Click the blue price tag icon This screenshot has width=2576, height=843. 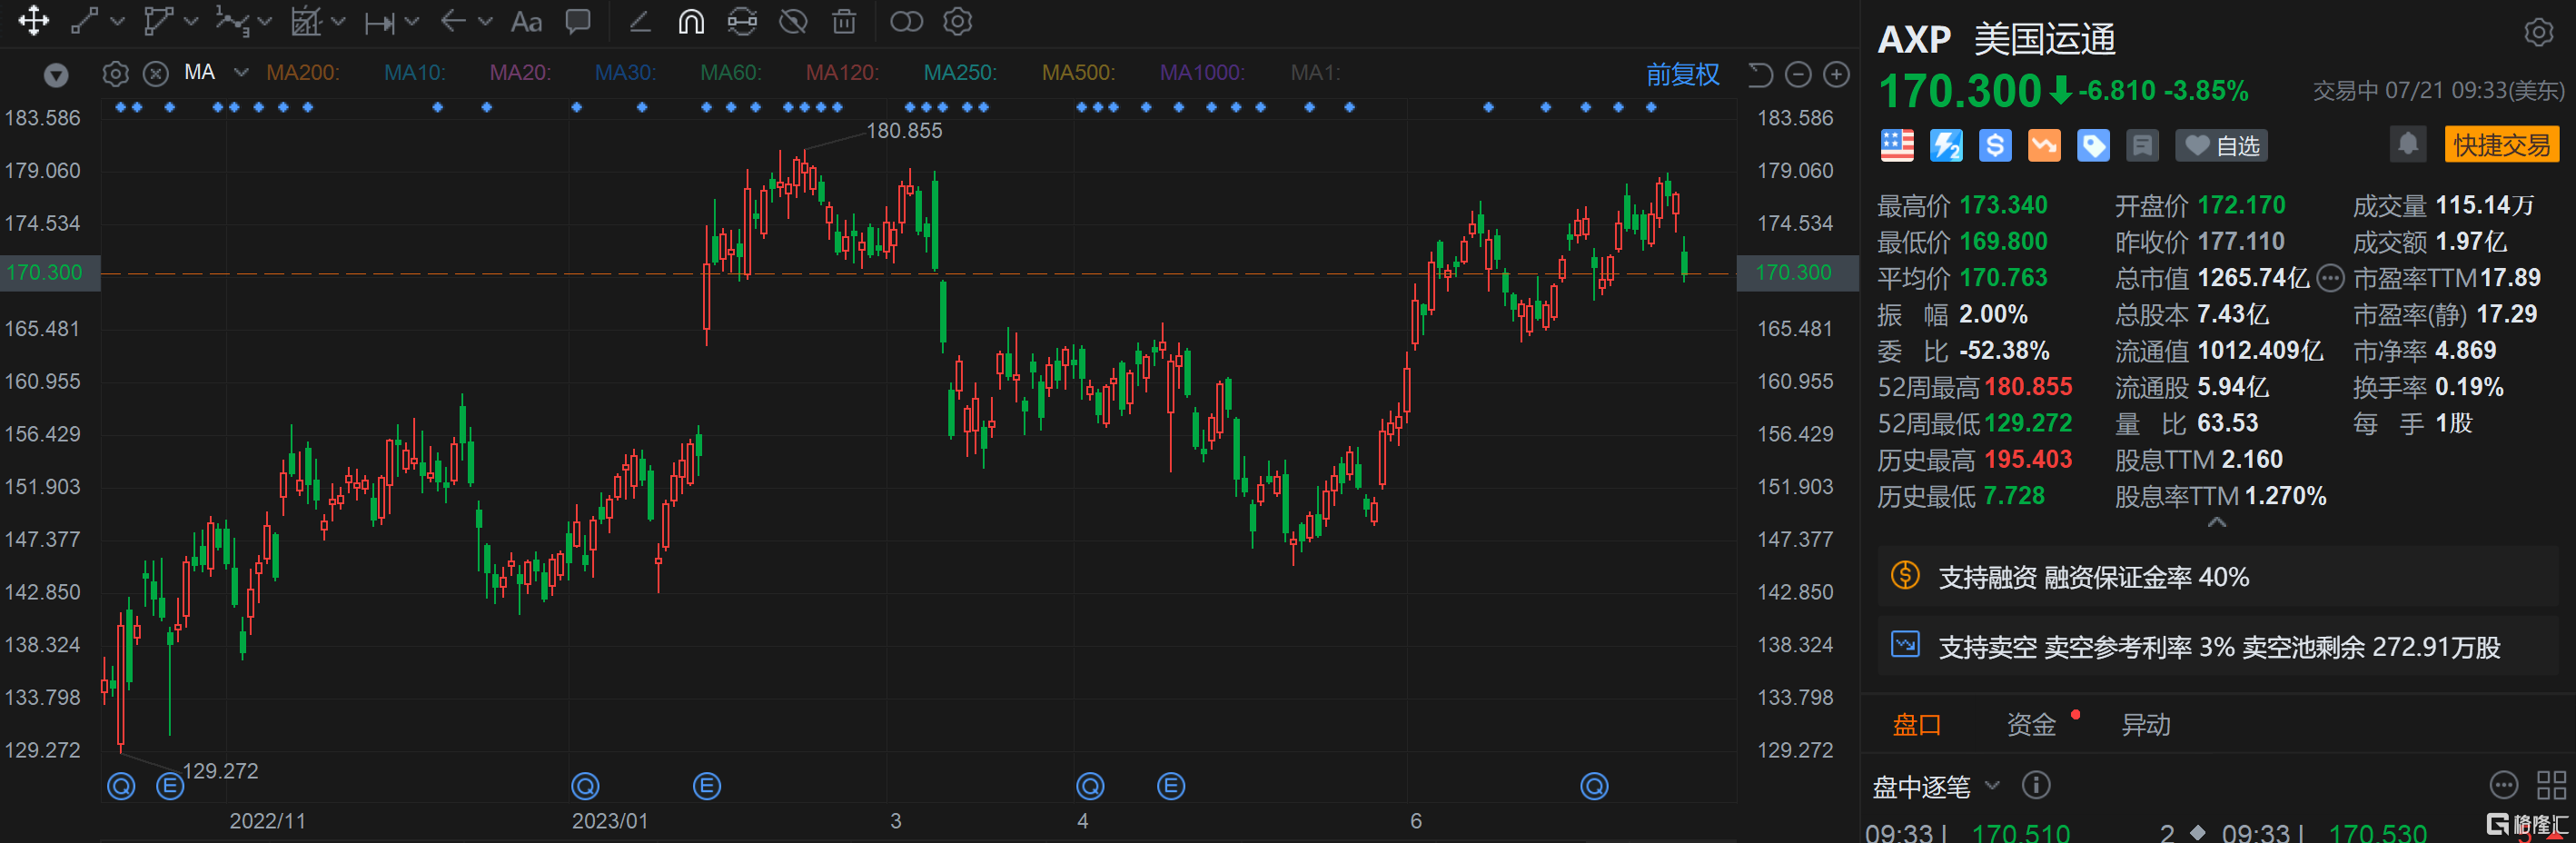[2093, 146]
